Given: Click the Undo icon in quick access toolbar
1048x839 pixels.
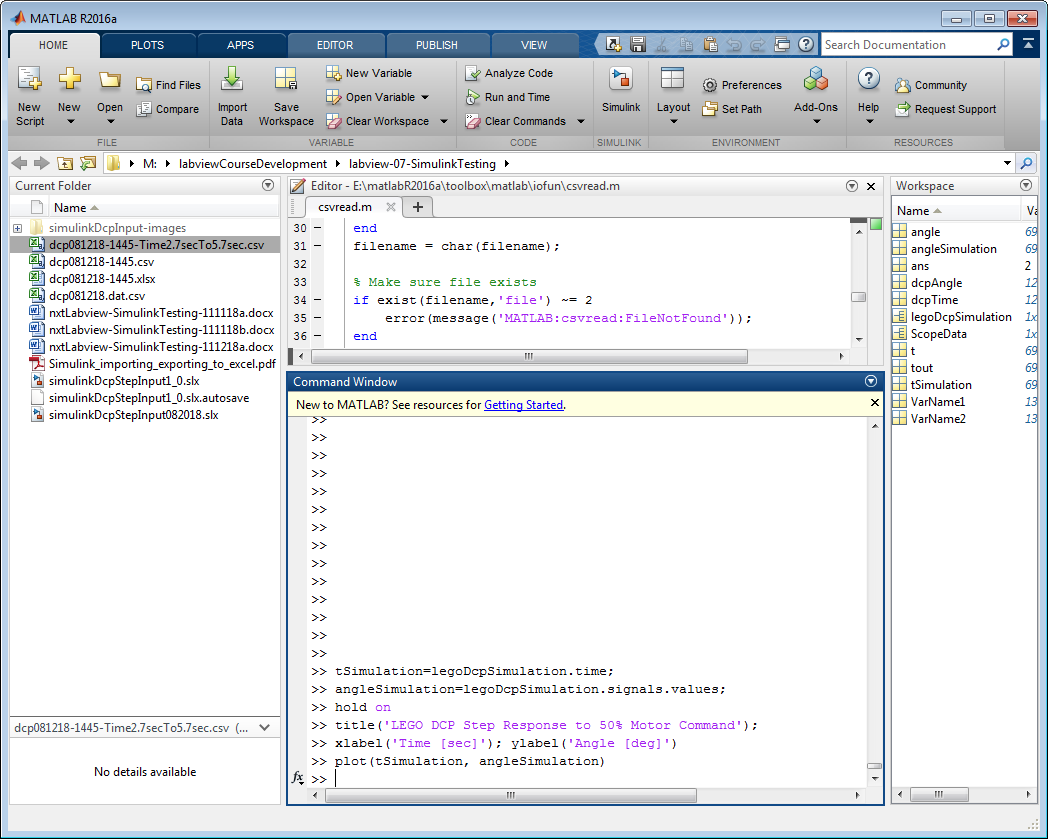Looking at the screenshot, I should click(733, 45).
